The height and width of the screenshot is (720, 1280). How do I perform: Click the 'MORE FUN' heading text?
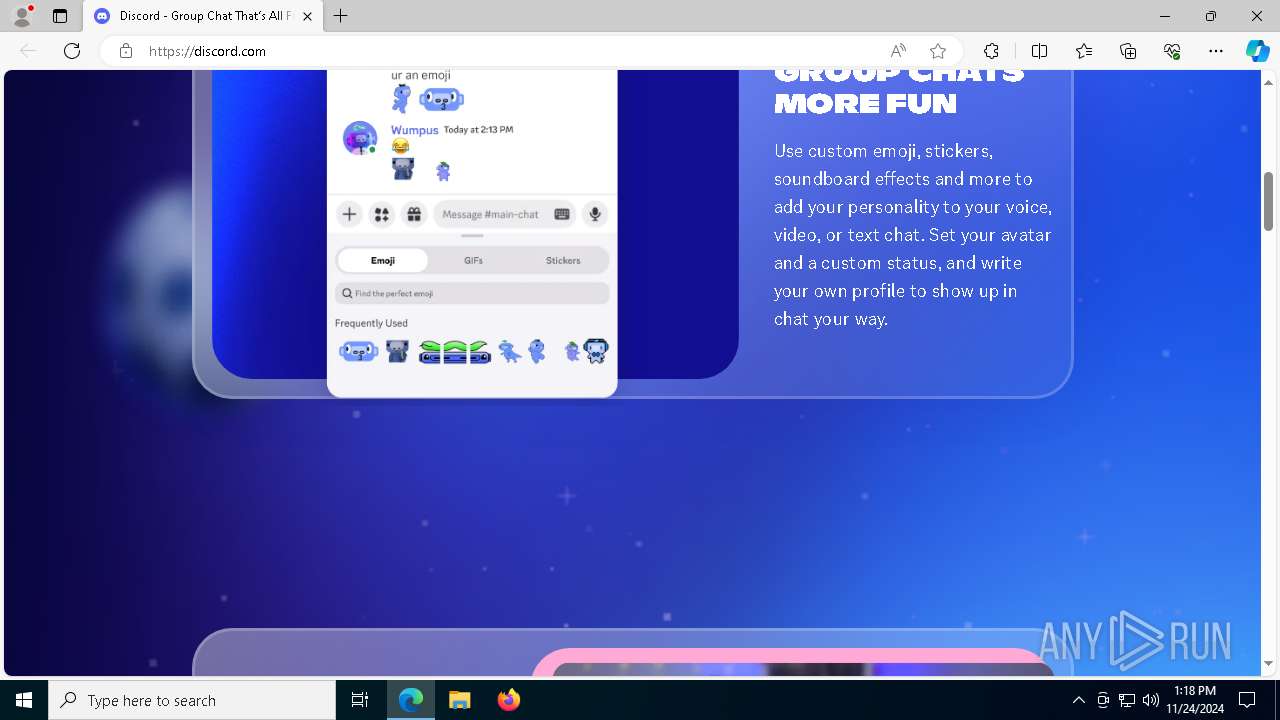tap(865, 103)
